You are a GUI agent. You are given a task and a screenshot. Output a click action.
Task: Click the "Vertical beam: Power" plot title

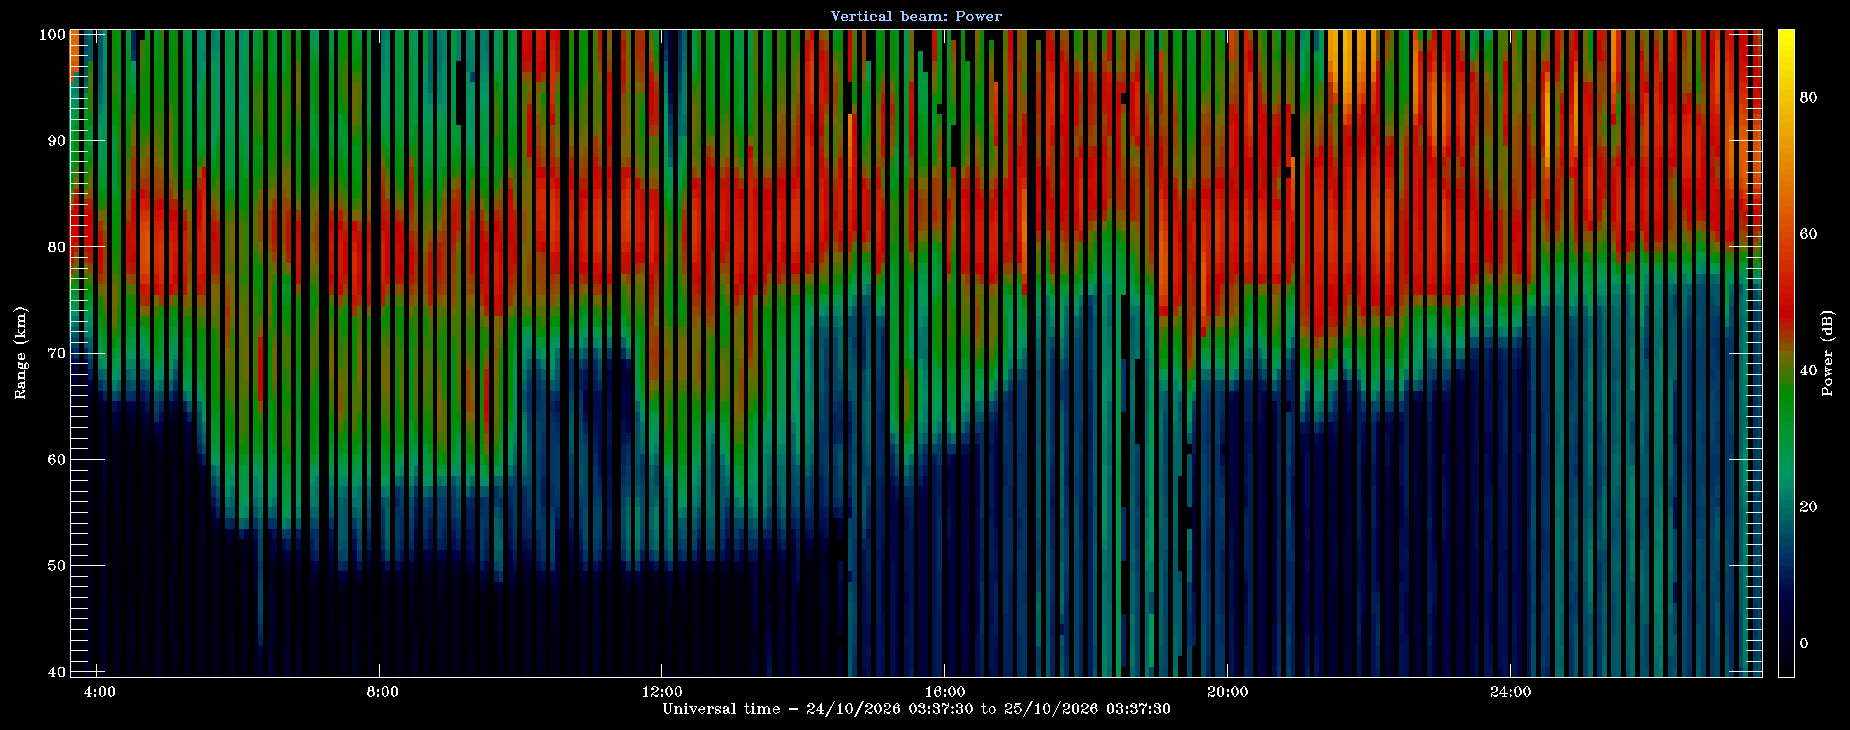916,16
